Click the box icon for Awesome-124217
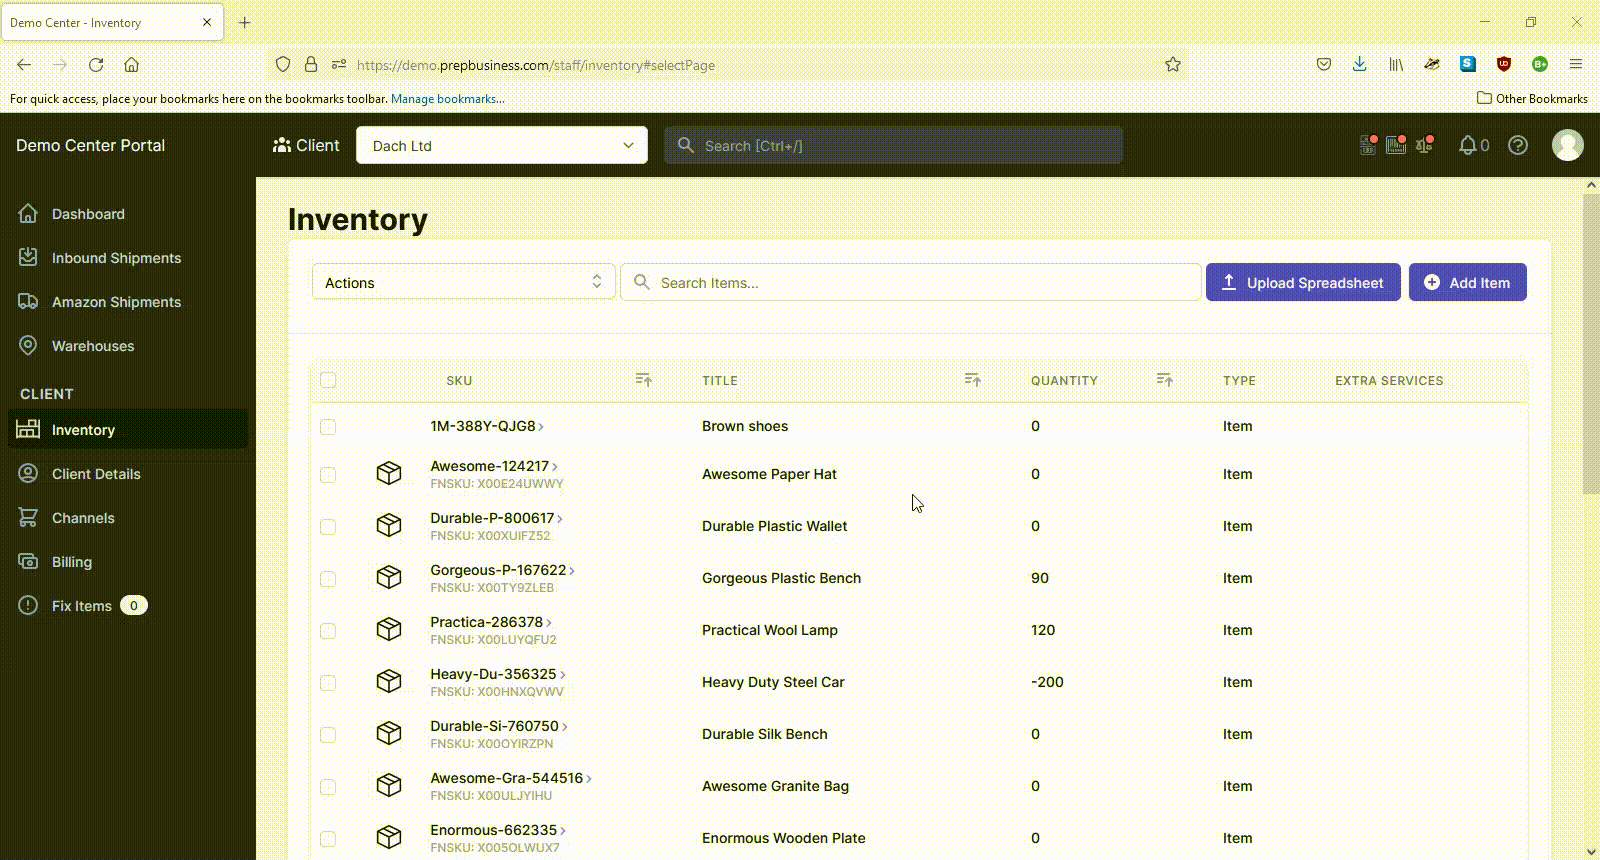1600x860 pixels. pyautogui.click(x=389, y=473)
